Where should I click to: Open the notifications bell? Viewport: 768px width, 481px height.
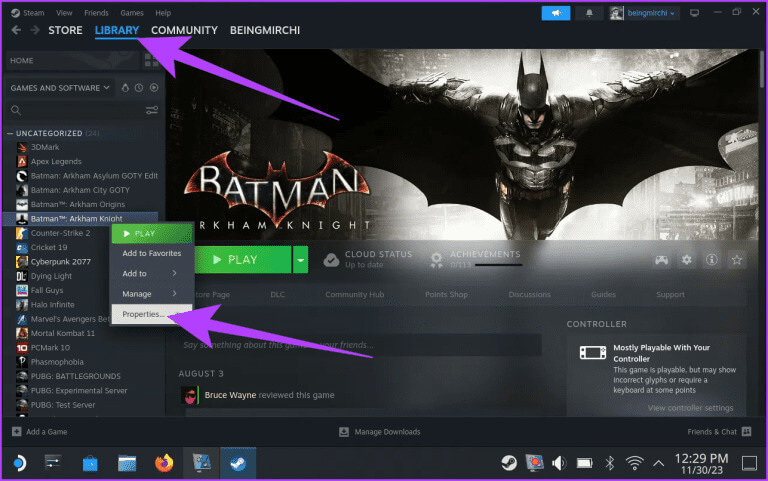(589, 13)
